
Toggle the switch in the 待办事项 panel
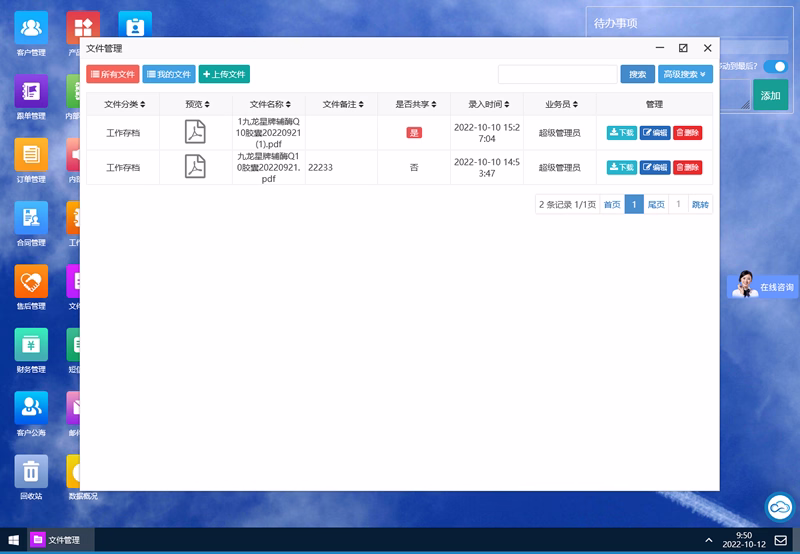tap(775, 67)
